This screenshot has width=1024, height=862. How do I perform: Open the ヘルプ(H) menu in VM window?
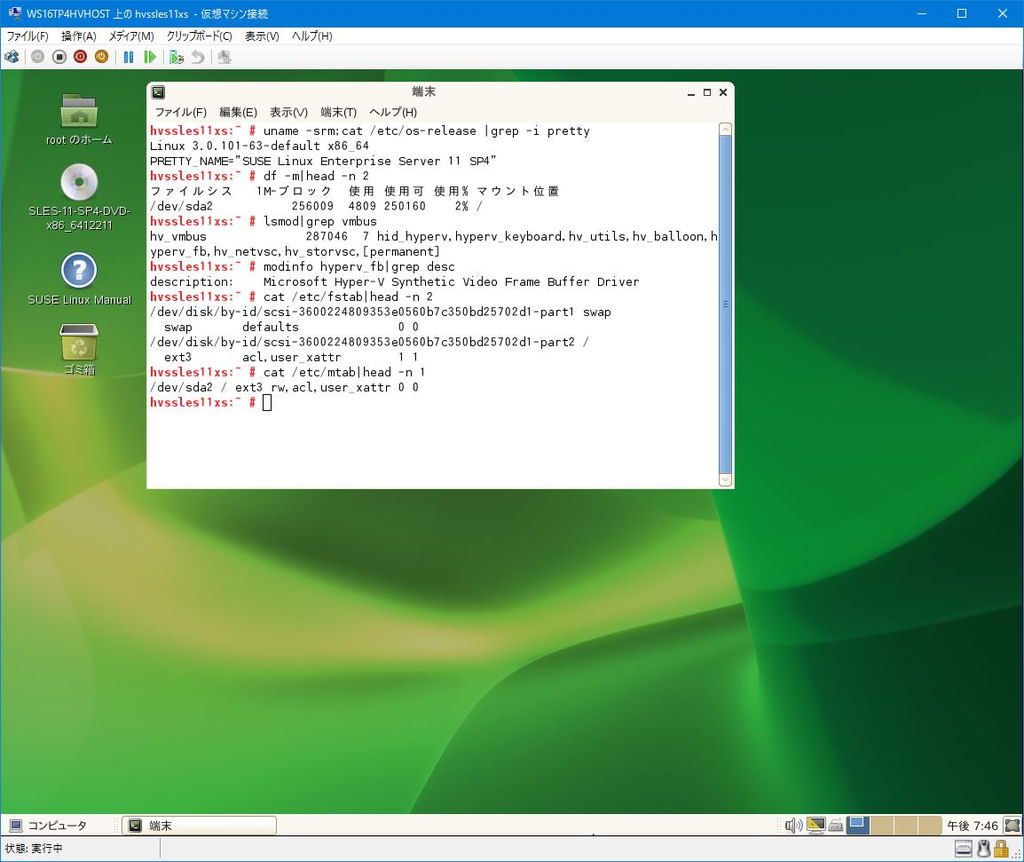[312, 36]
